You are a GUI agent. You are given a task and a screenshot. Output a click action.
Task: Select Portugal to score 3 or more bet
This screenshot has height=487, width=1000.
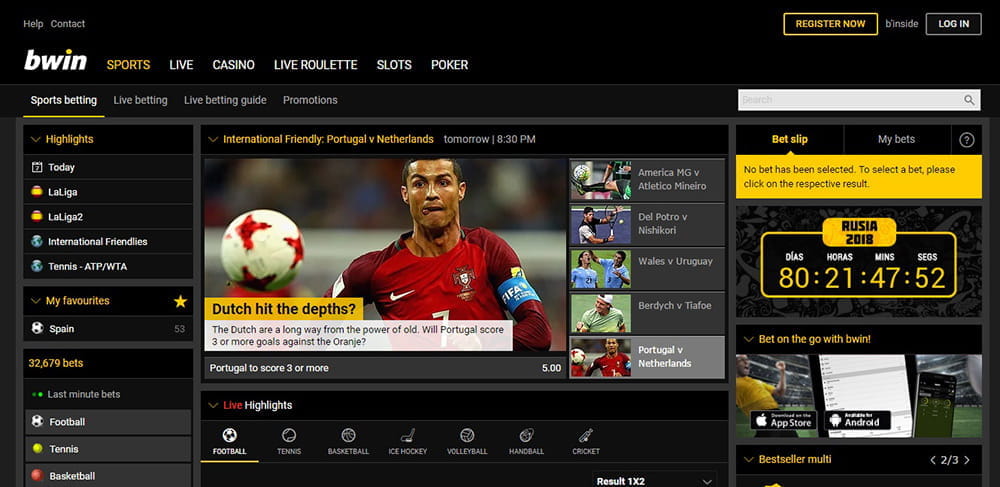point(385,368)
